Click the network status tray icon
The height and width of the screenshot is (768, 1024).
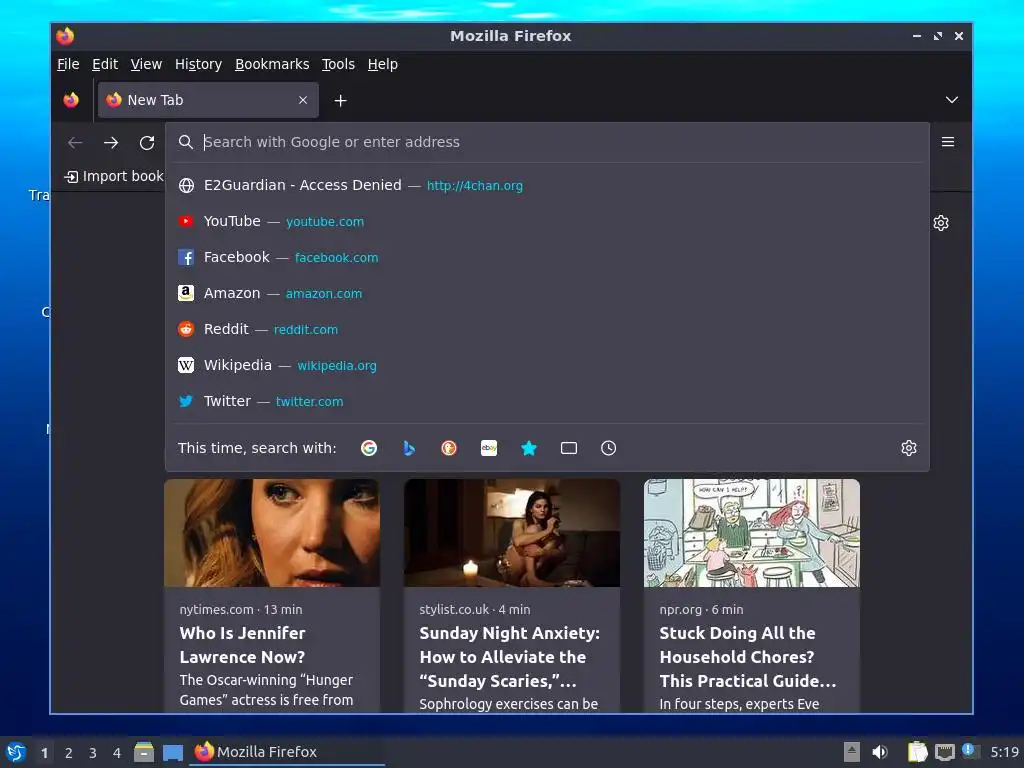click(x=944, y=752)
